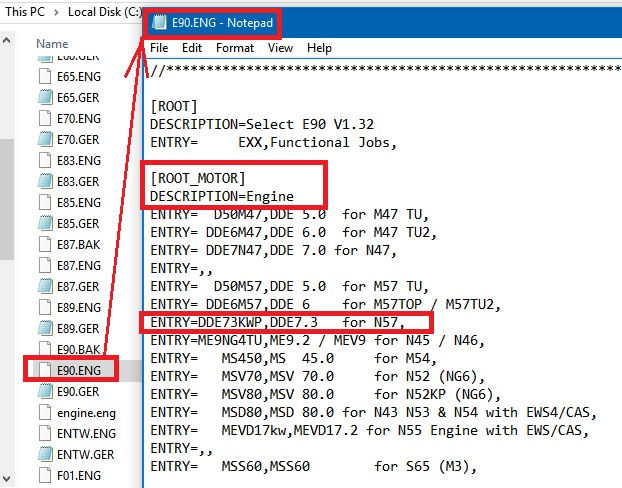Image resolution: width=622 pixels, height=488 pixels.
Task: Open the Edit menu in Notepad
Action: point(192,48)
